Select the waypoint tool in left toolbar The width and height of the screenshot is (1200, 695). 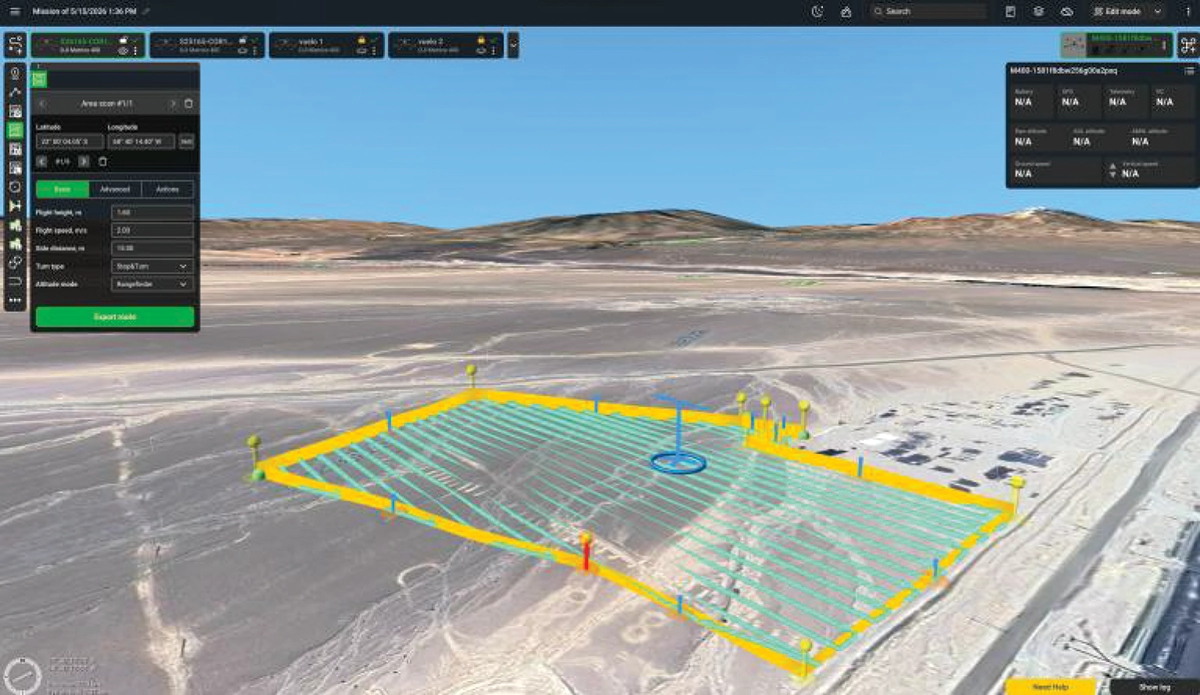point(15,73)
